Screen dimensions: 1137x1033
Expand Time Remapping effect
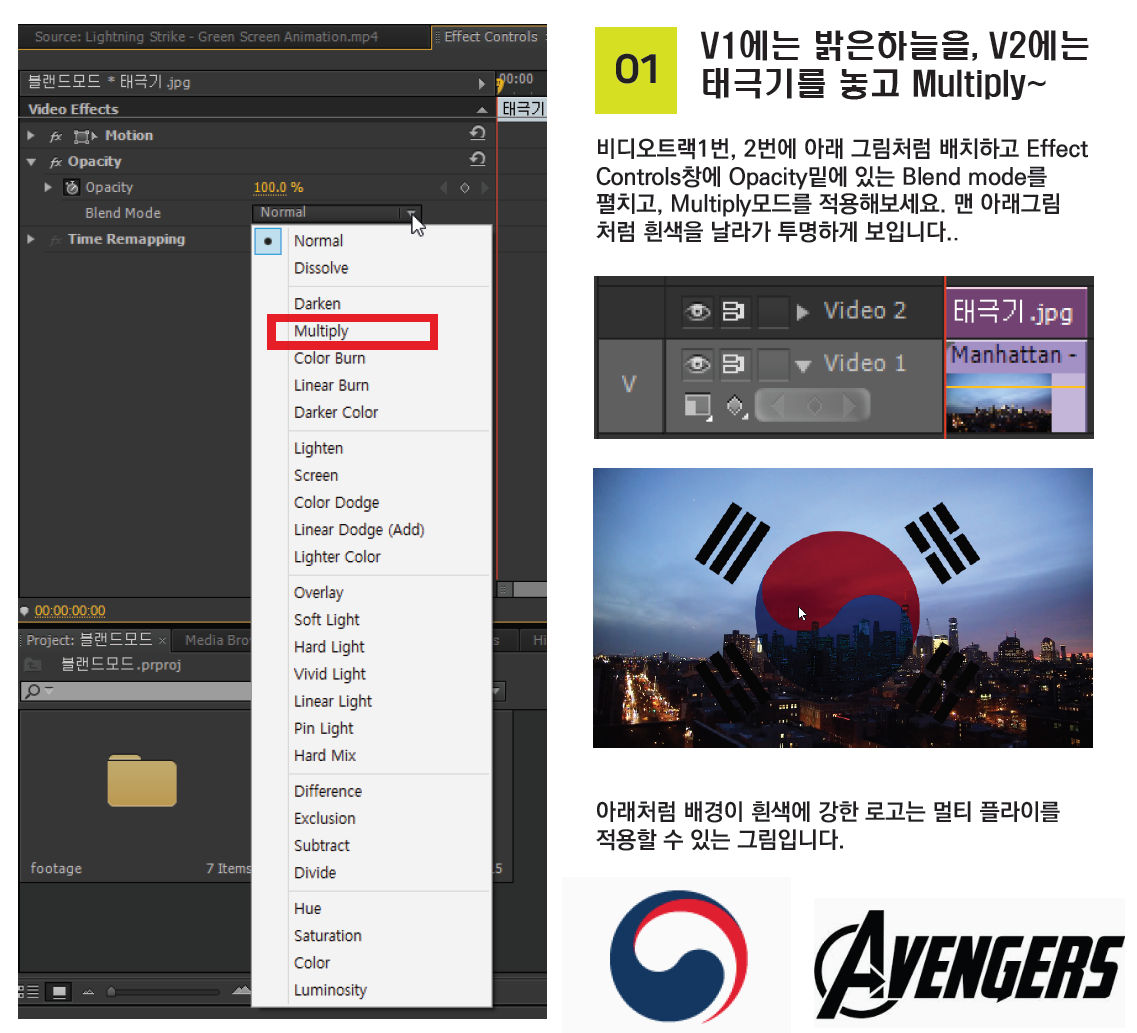(x=30, y=238)
